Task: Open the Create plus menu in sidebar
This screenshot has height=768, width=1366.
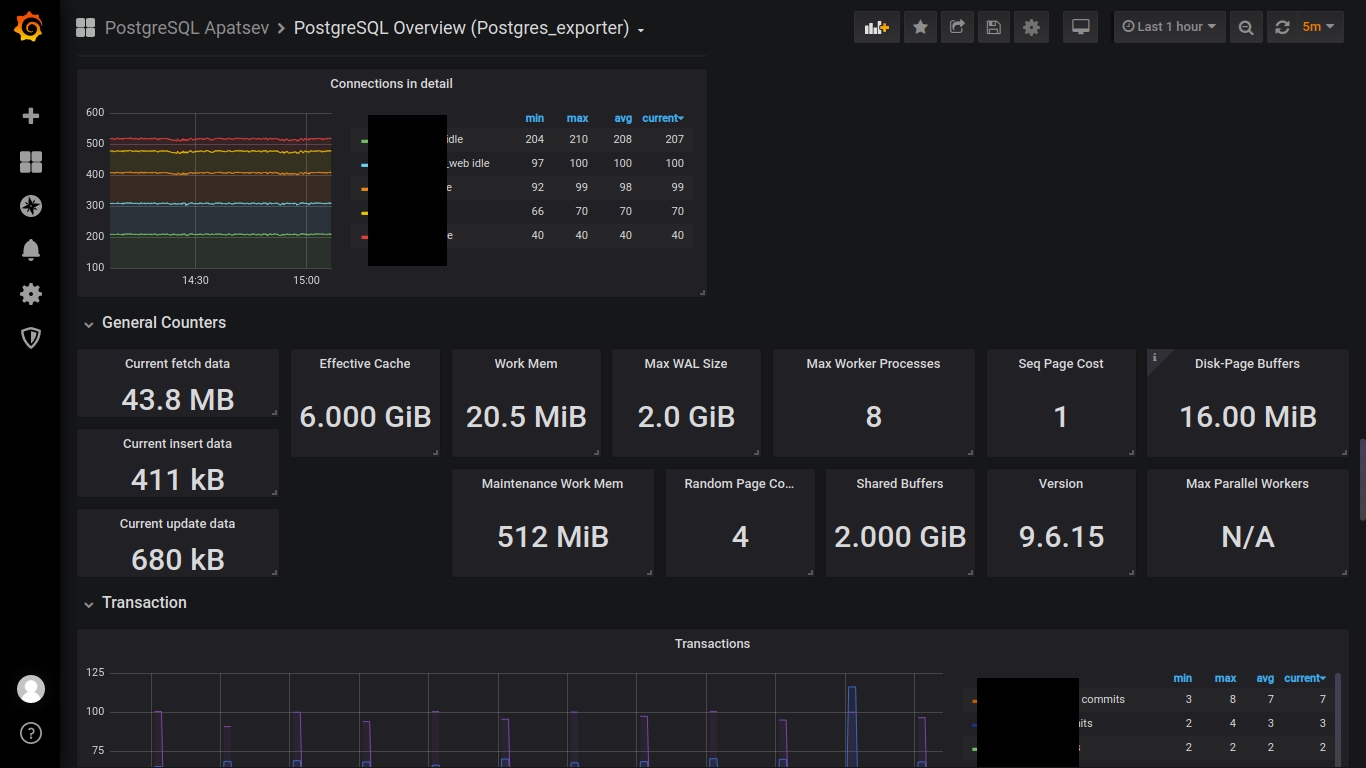Action: 31,116
